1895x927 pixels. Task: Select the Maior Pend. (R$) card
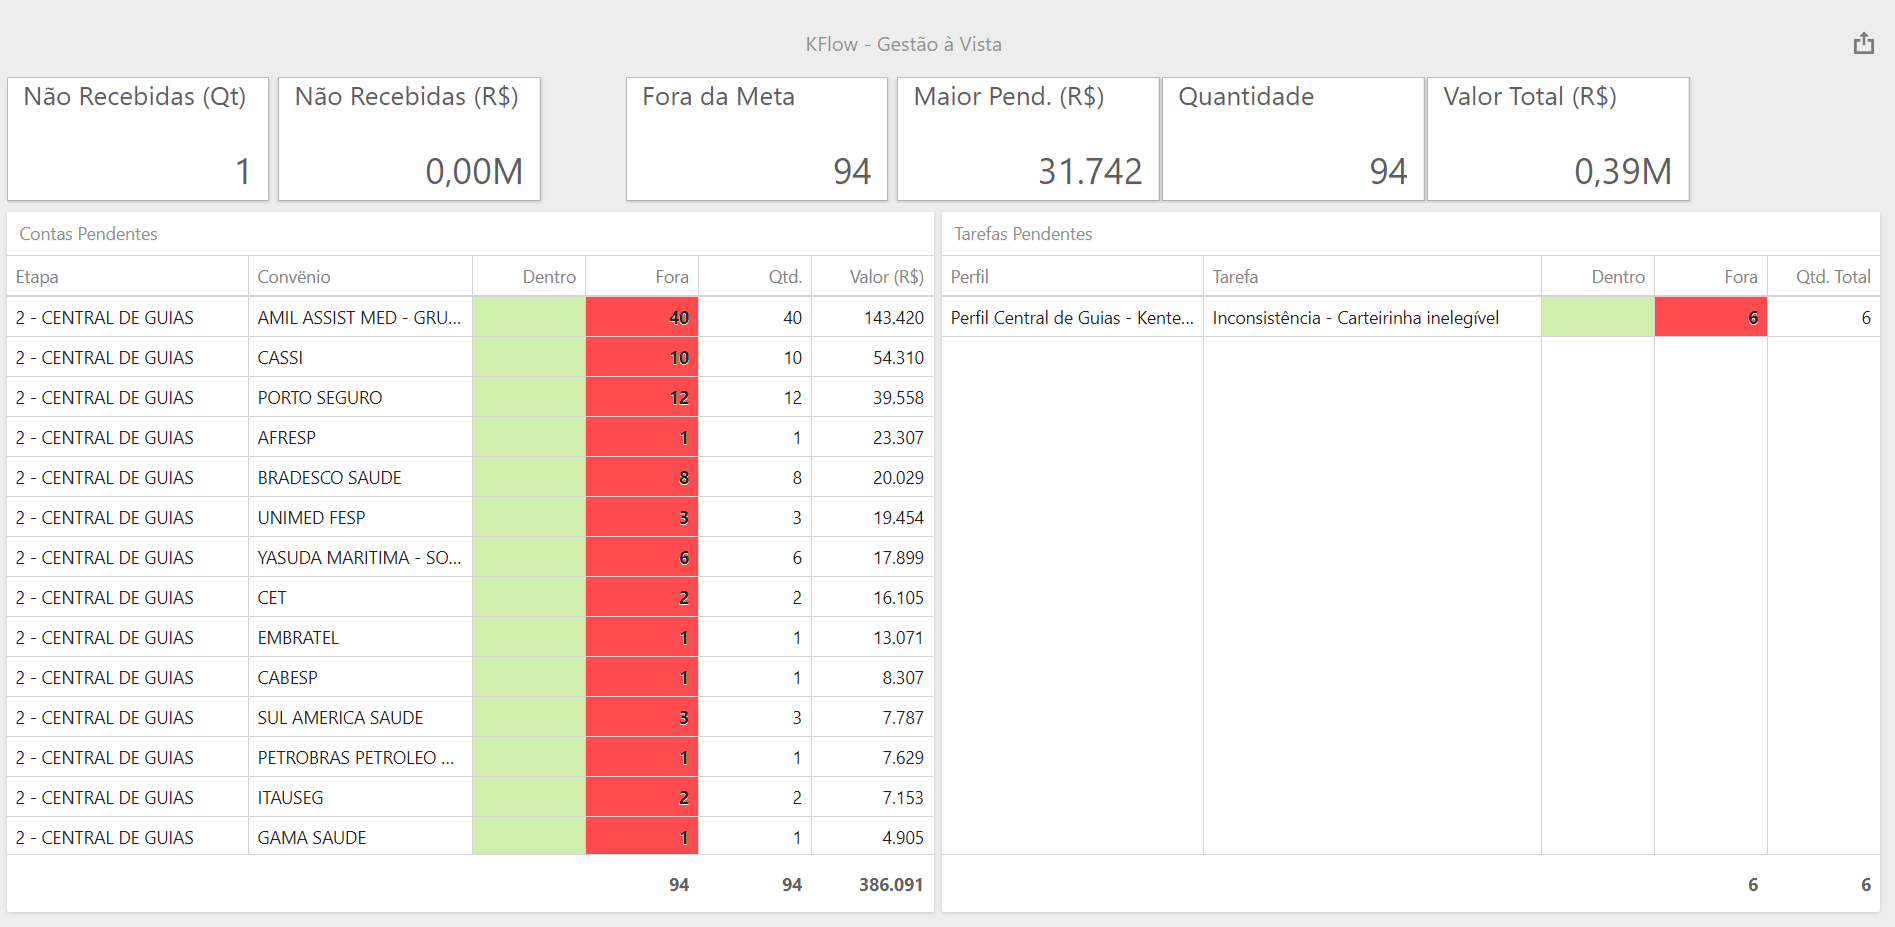coord(1028,139)
